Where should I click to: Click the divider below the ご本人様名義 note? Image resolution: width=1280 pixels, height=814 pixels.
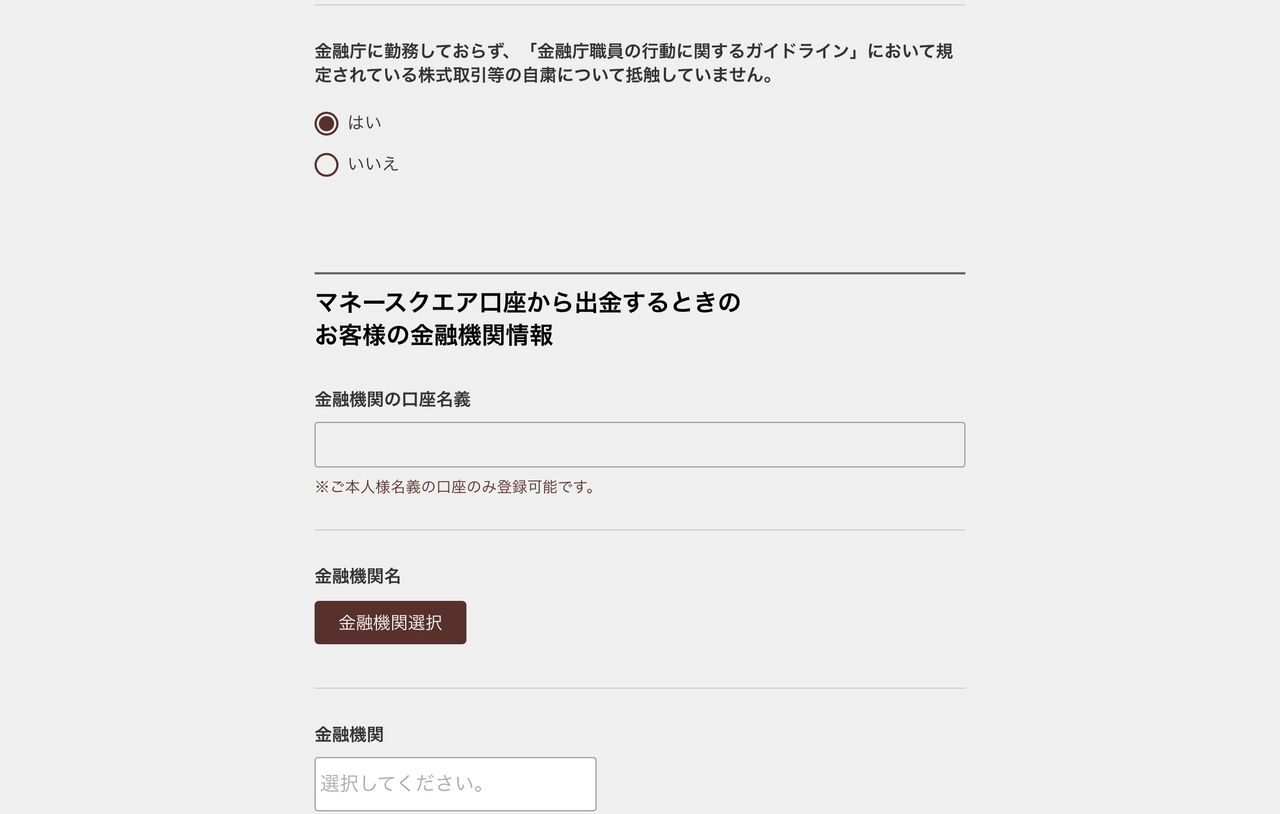pos(639,530)
